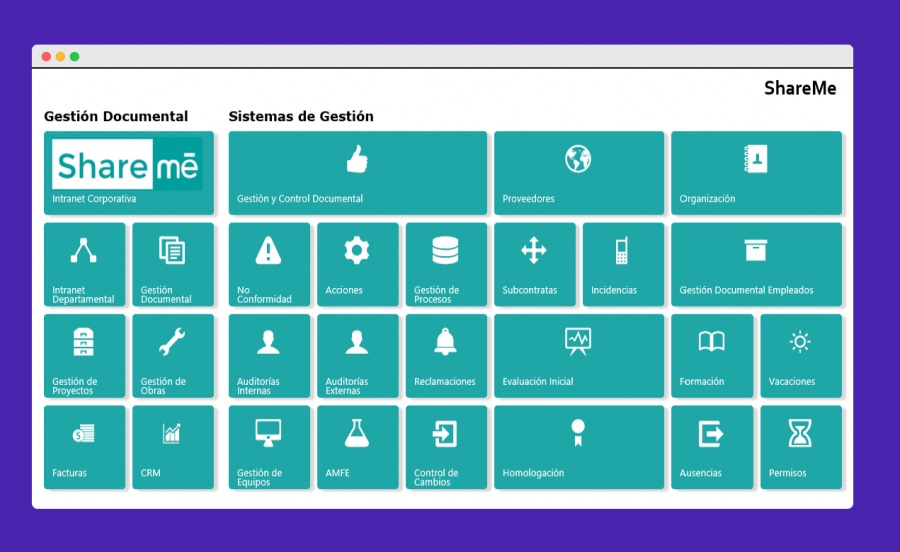Click the hourglass icon on Permisos

[x=800, y=433]
